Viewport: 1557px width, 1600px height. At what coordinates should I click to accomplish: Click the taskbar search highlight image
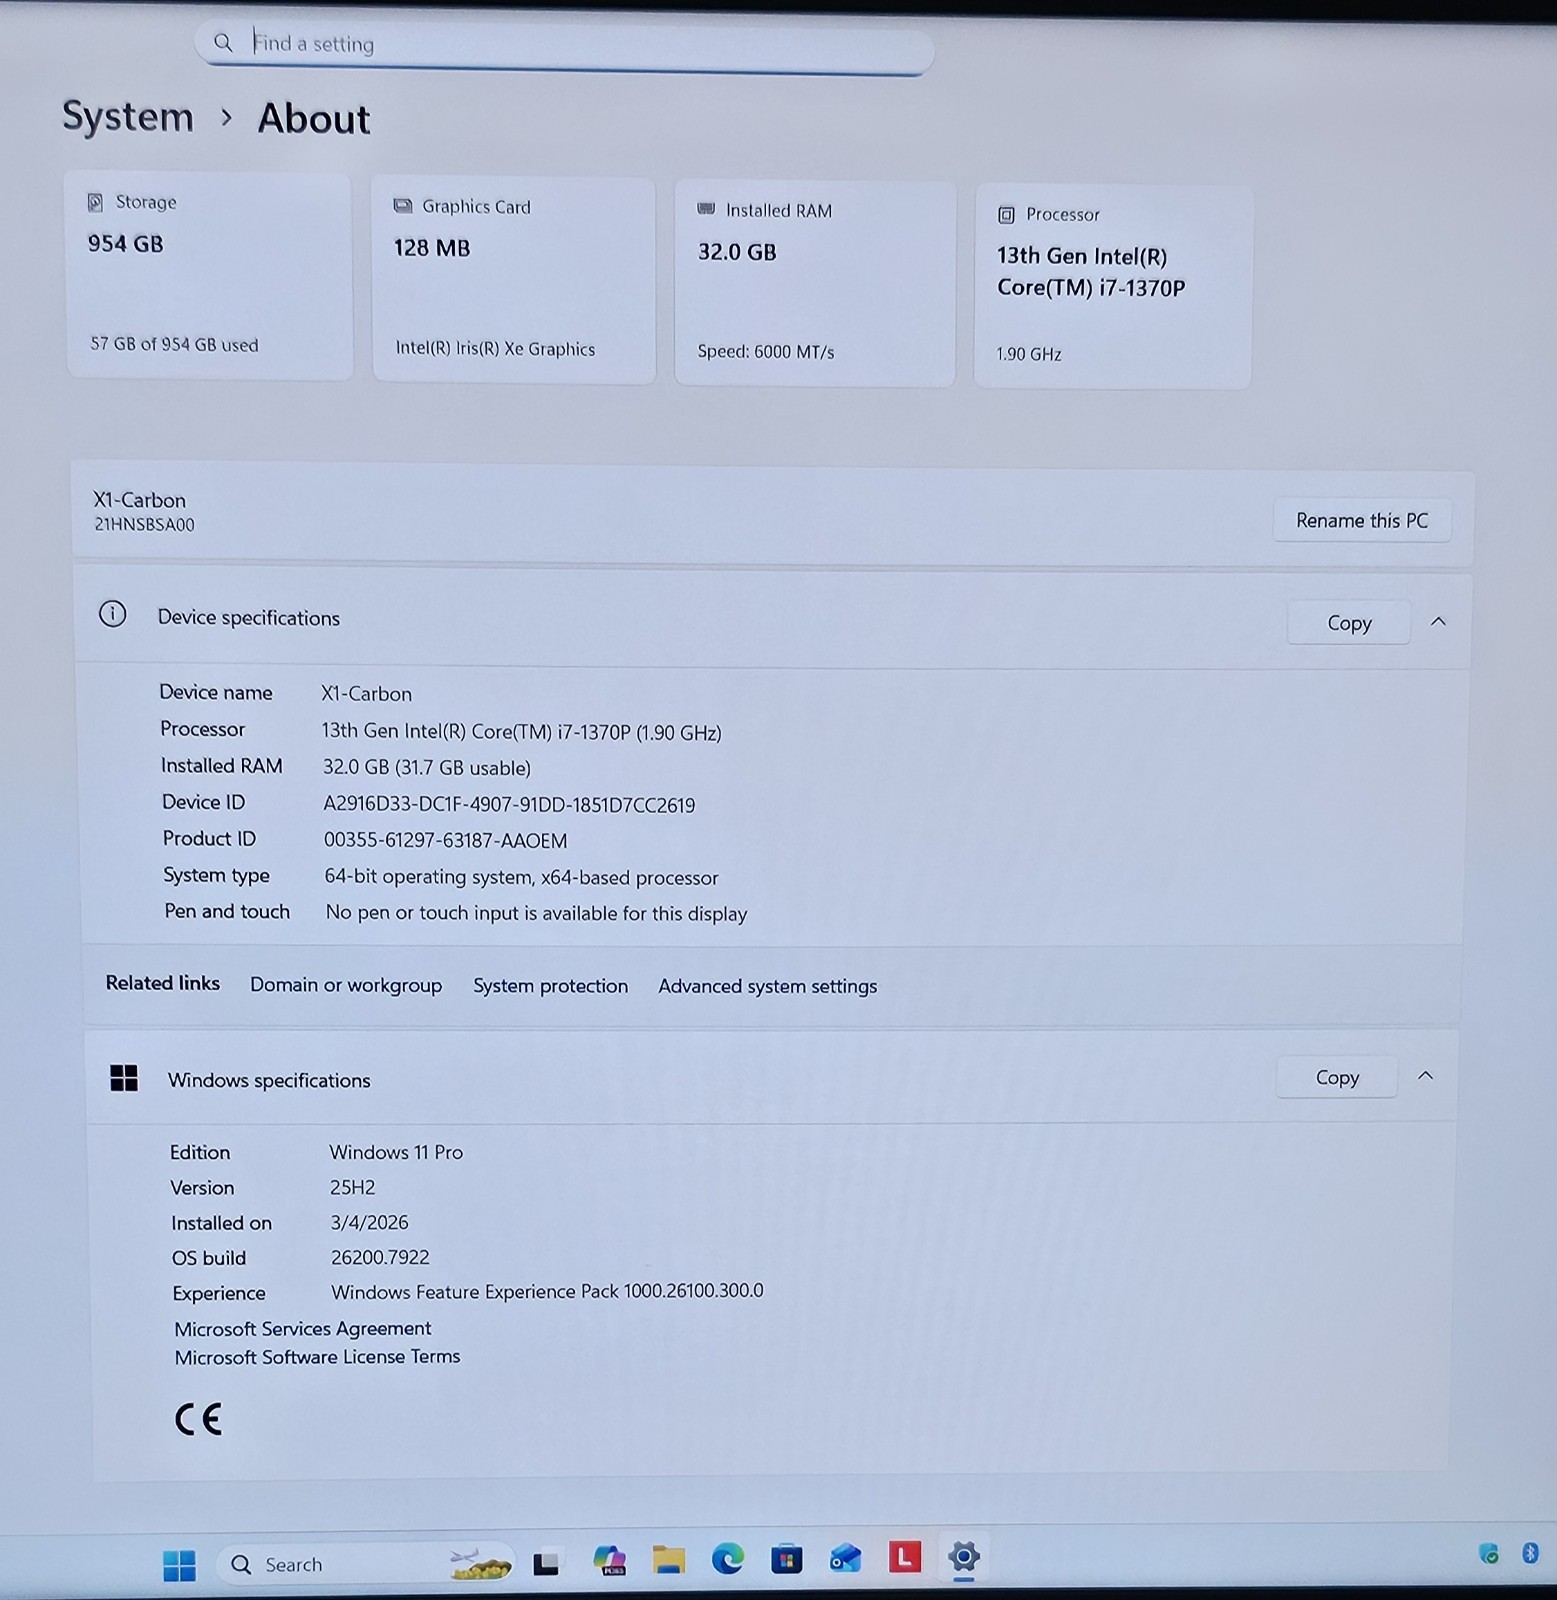point(480,1563)
